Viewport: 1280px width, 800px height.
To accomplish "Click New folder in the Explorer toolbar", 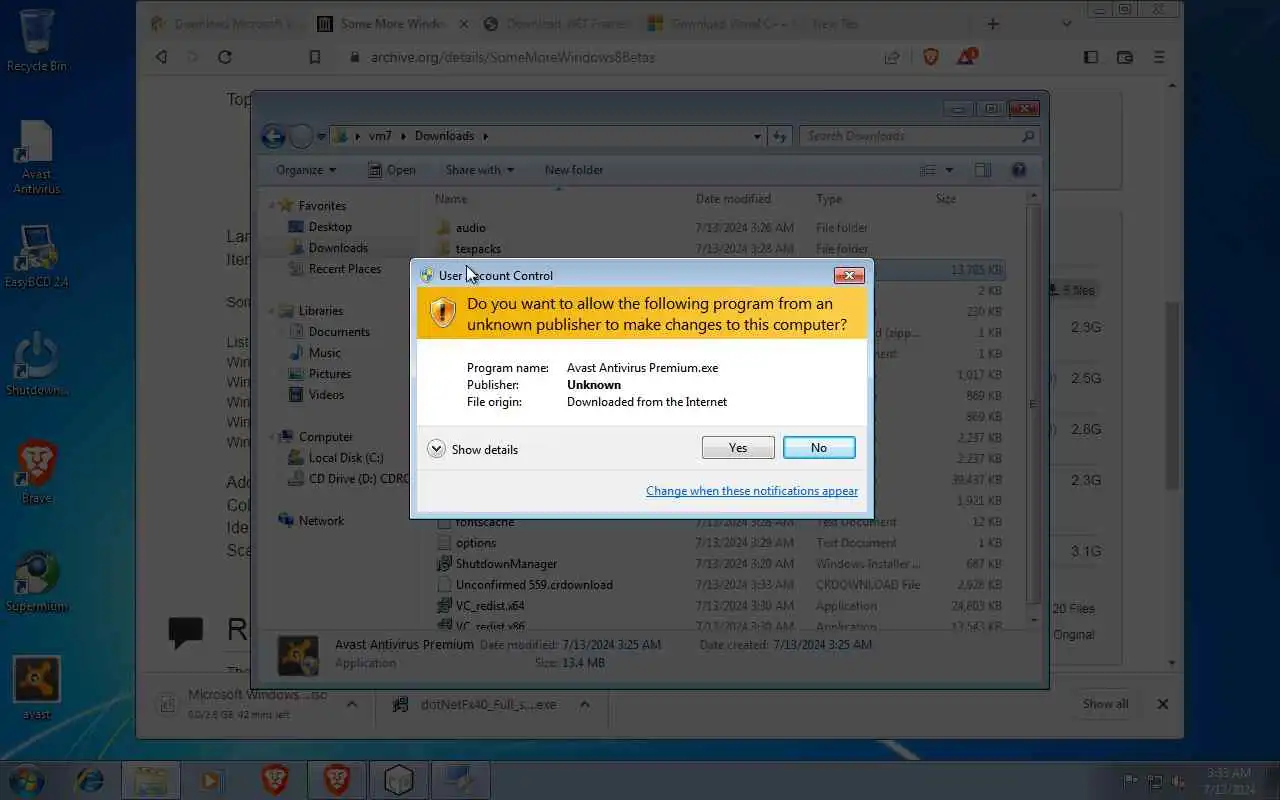I will tap(574, 170).
